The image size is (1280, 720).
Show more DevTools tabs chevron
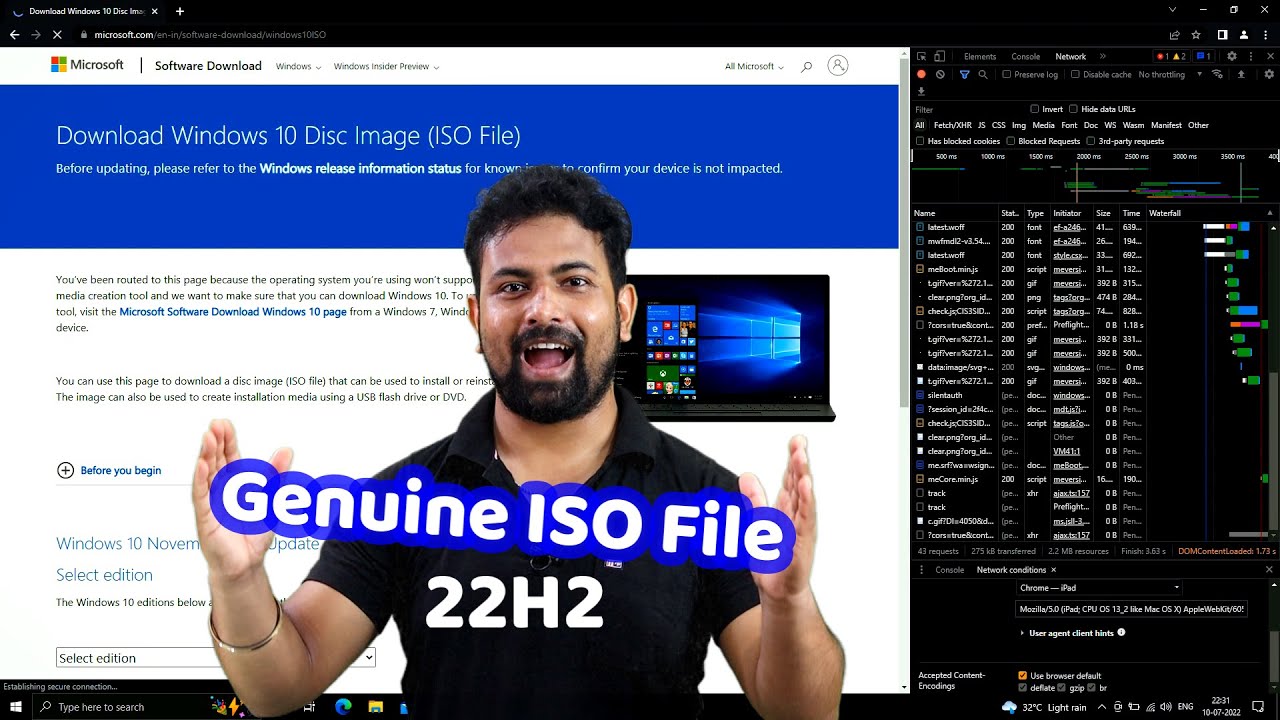pos(1103,57)
